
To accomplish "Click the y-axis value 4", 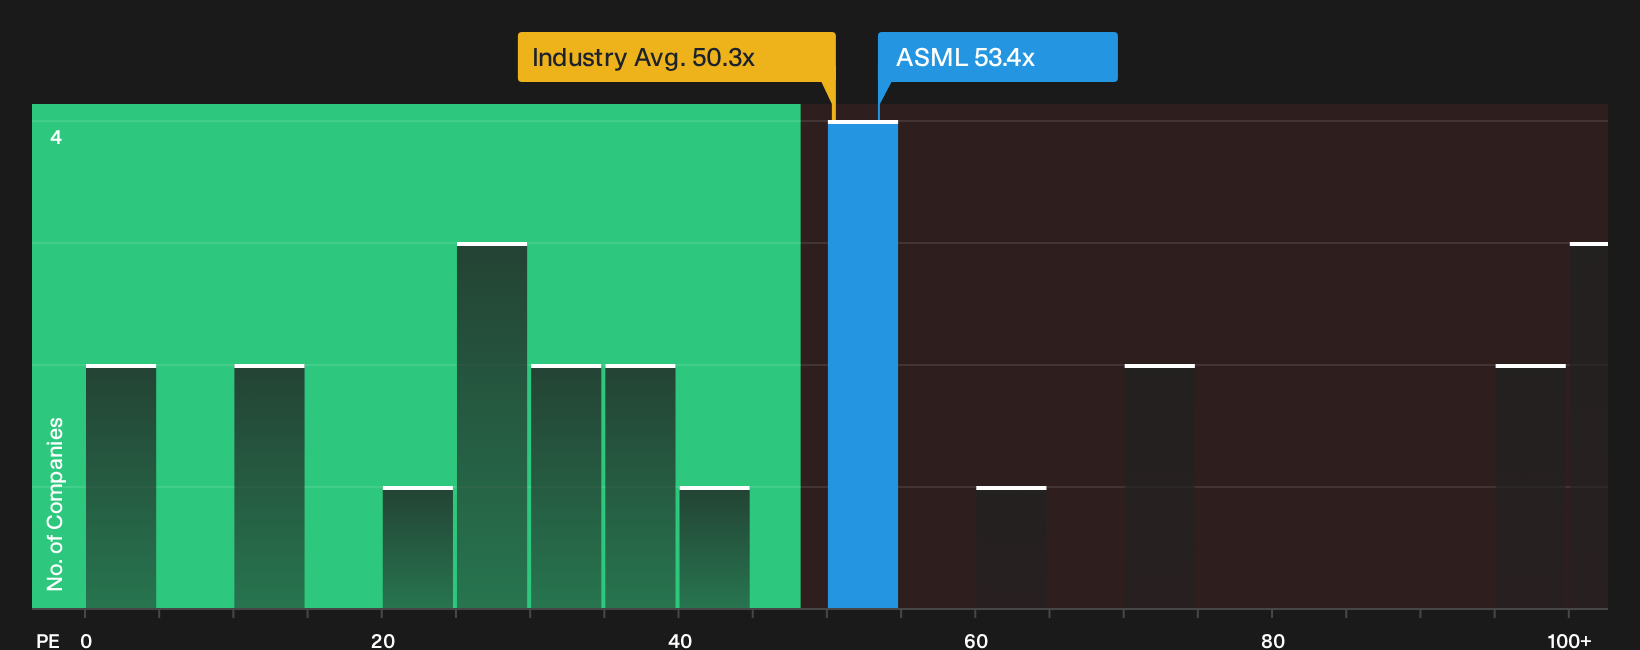I will (56, 137).
